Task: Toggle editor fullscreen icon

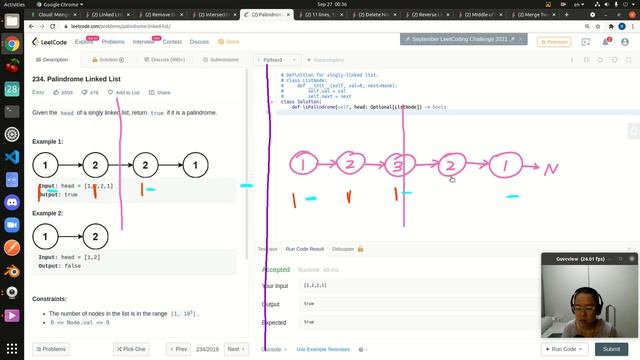Action: (629, 60)
